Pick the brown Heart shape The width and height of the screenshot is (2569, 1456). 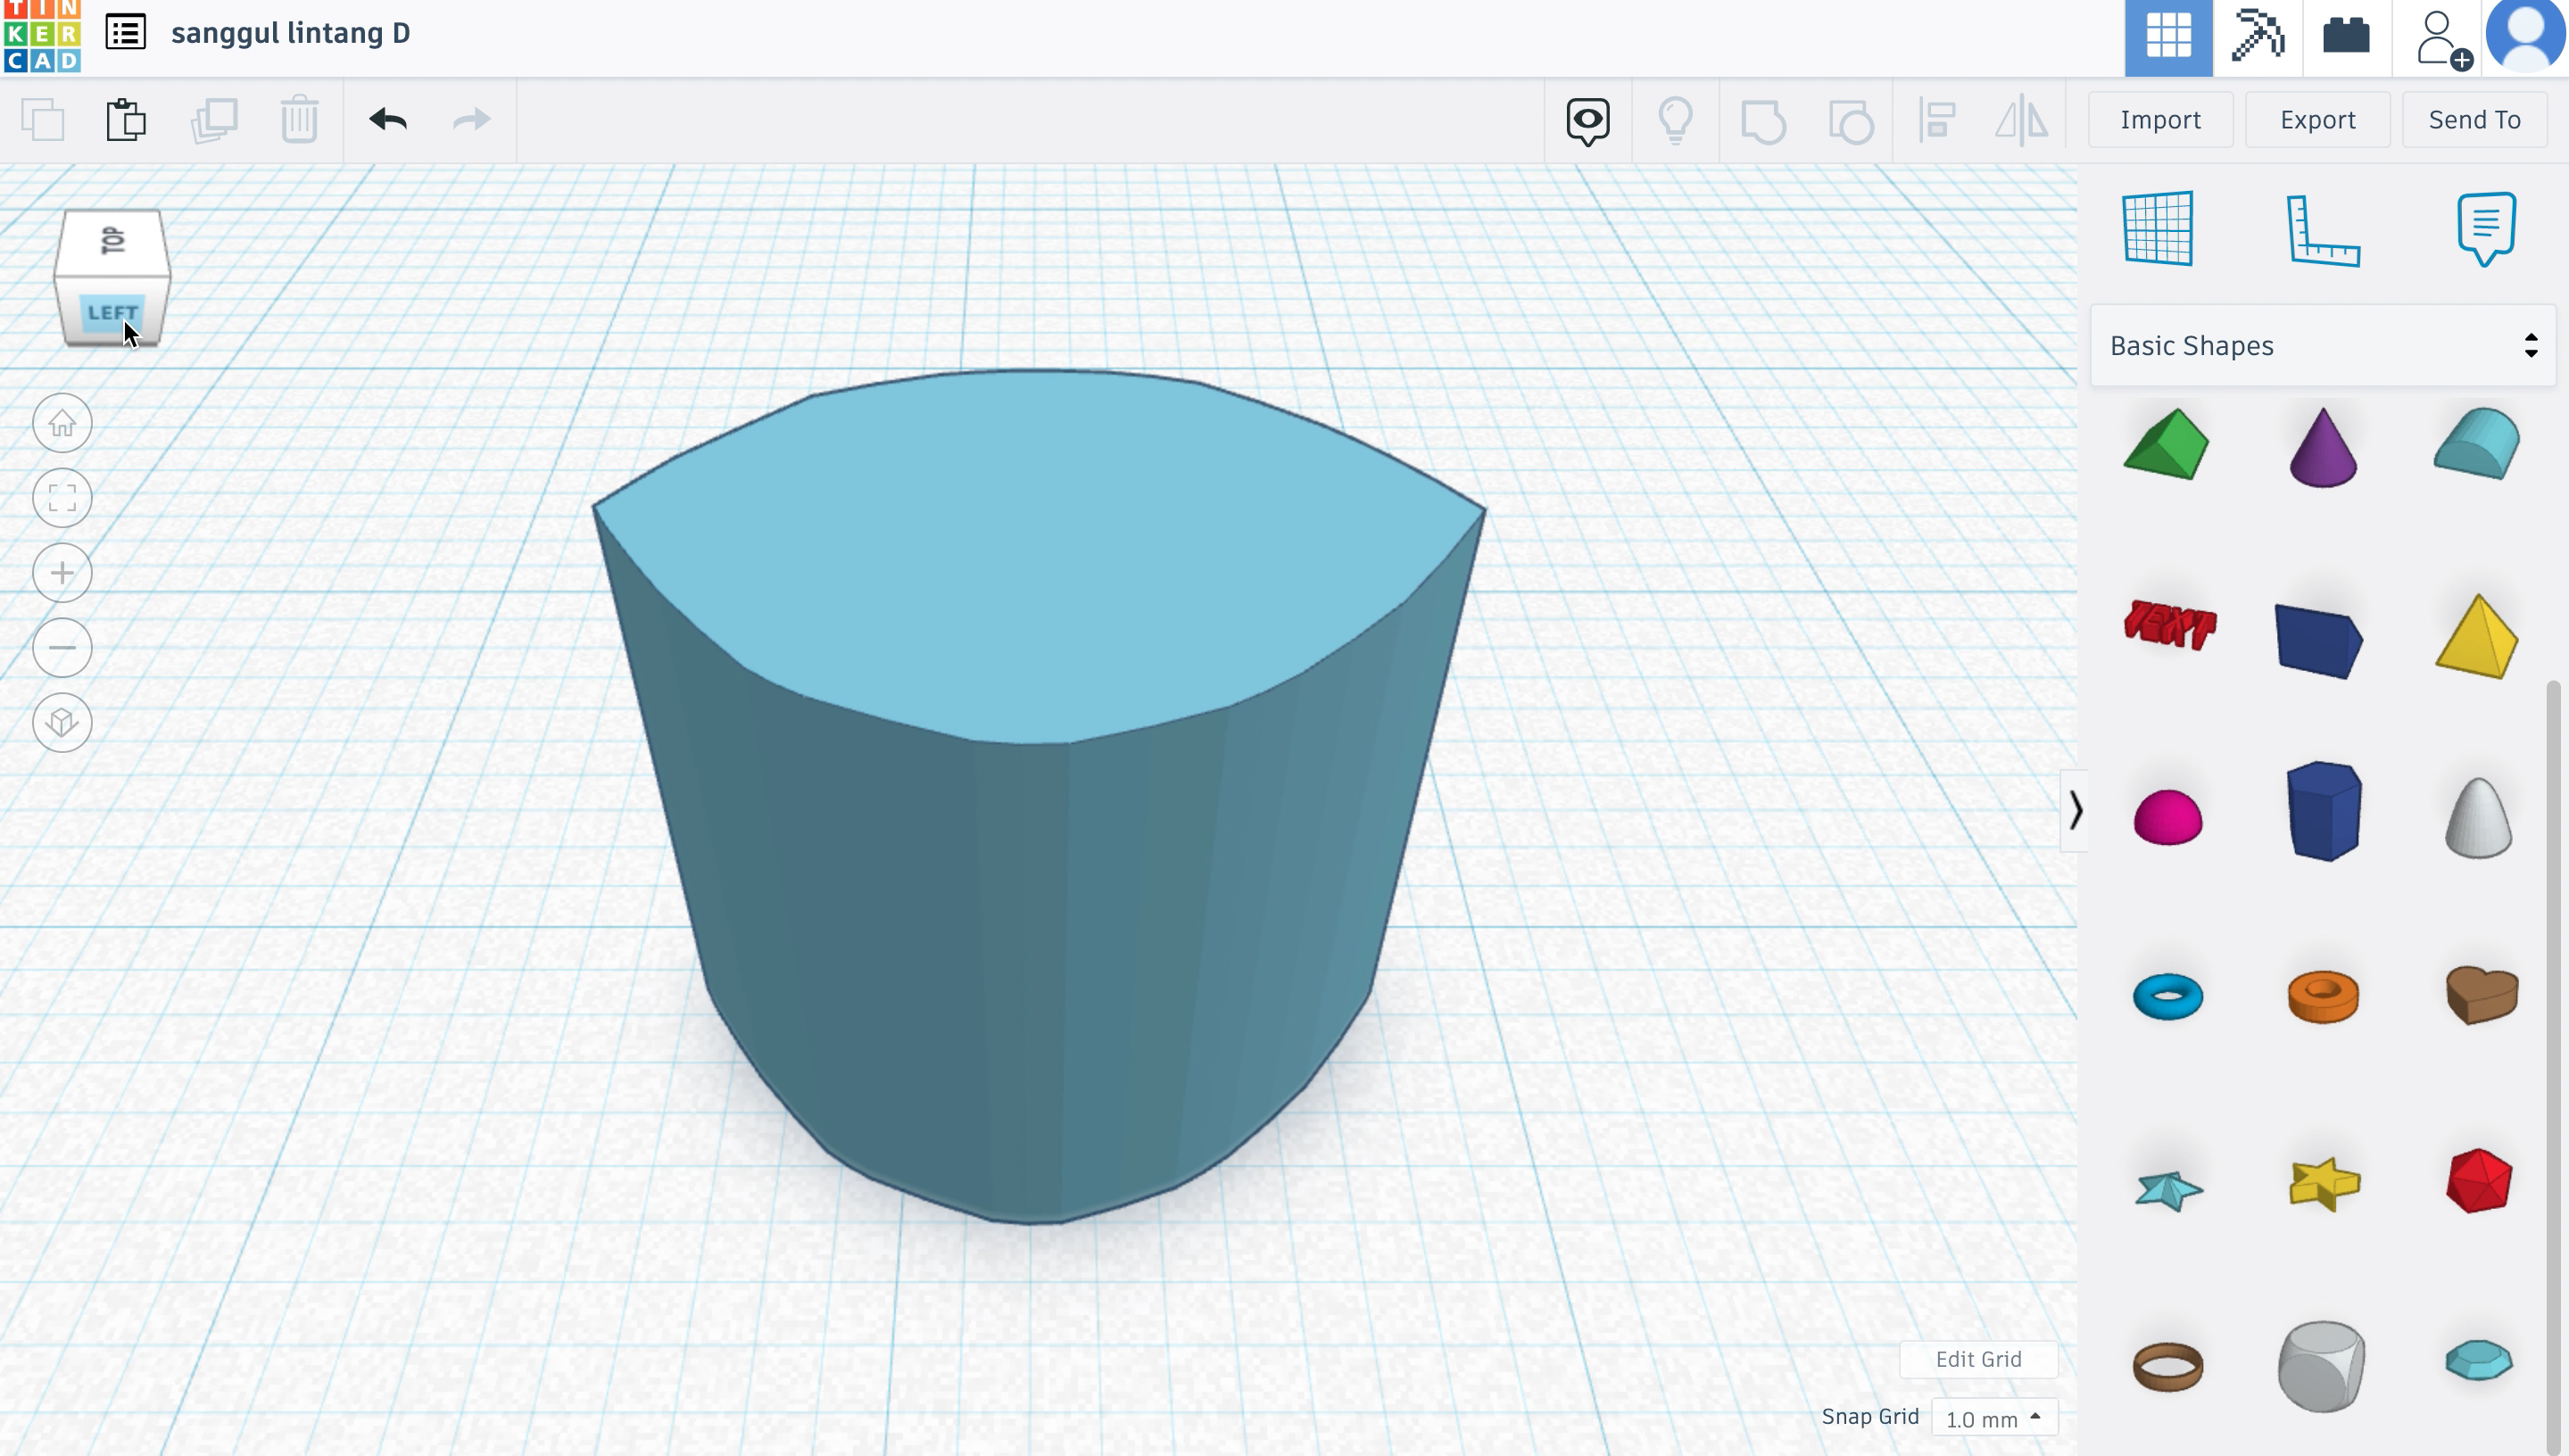pos(2482,995)
